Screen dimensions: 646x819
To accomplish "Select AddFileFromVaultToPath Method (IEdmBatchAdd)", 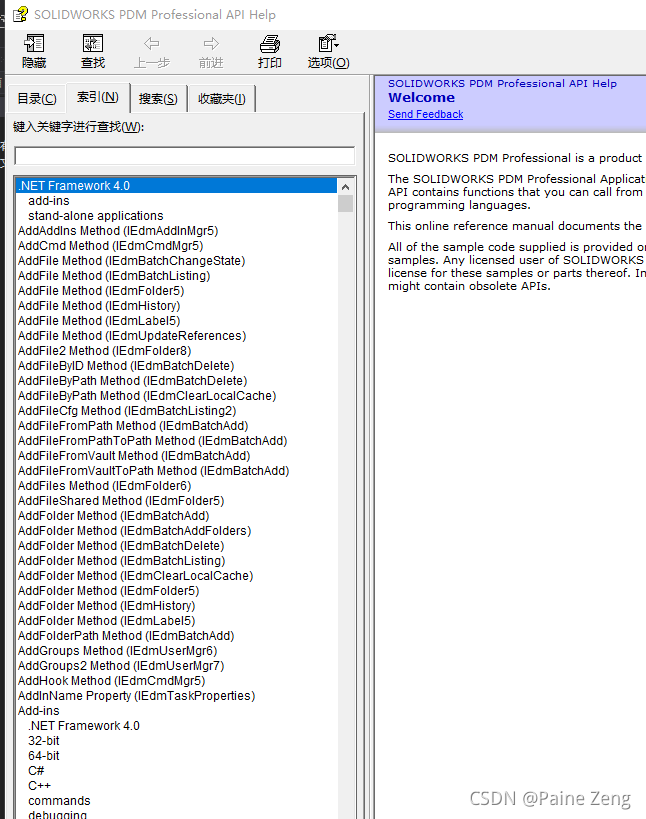I will click(154, 471).
